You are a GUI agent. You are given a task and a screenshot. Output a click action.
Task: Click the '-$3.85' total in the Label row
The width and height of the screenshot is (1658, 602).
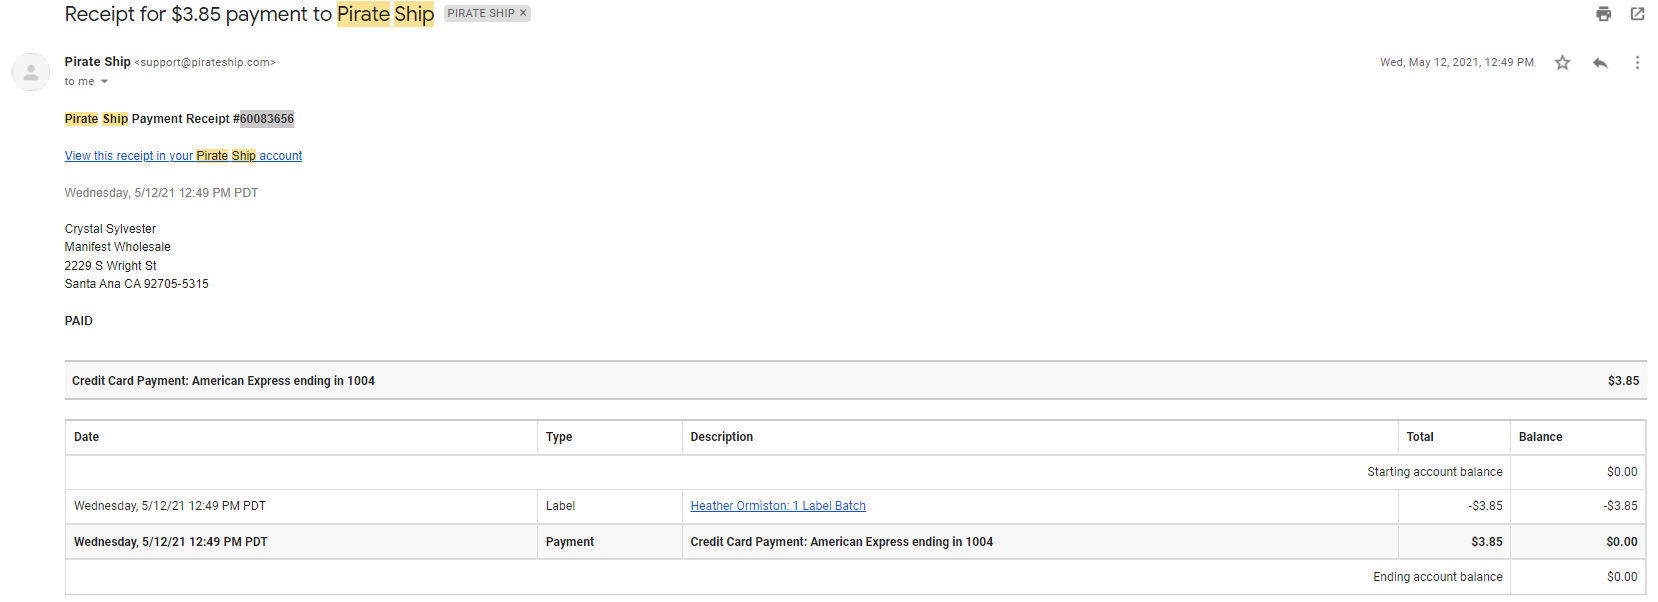pyautogui.click(x=1485, y=506)
